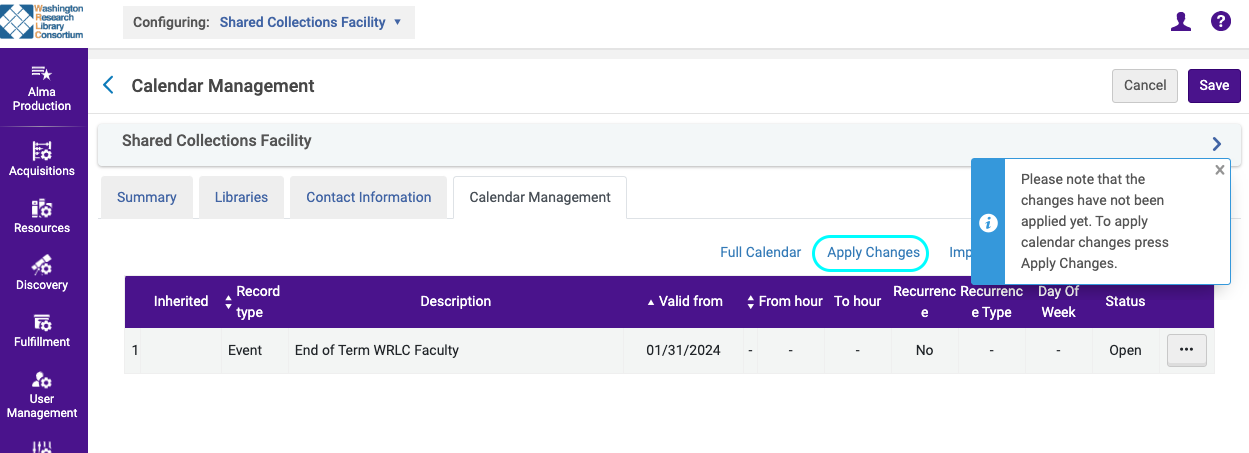Viewport: 1249px width, 453px height.
Task: Open the Configuring Shared Collections Facility dropdown
Action: (310, 22)
